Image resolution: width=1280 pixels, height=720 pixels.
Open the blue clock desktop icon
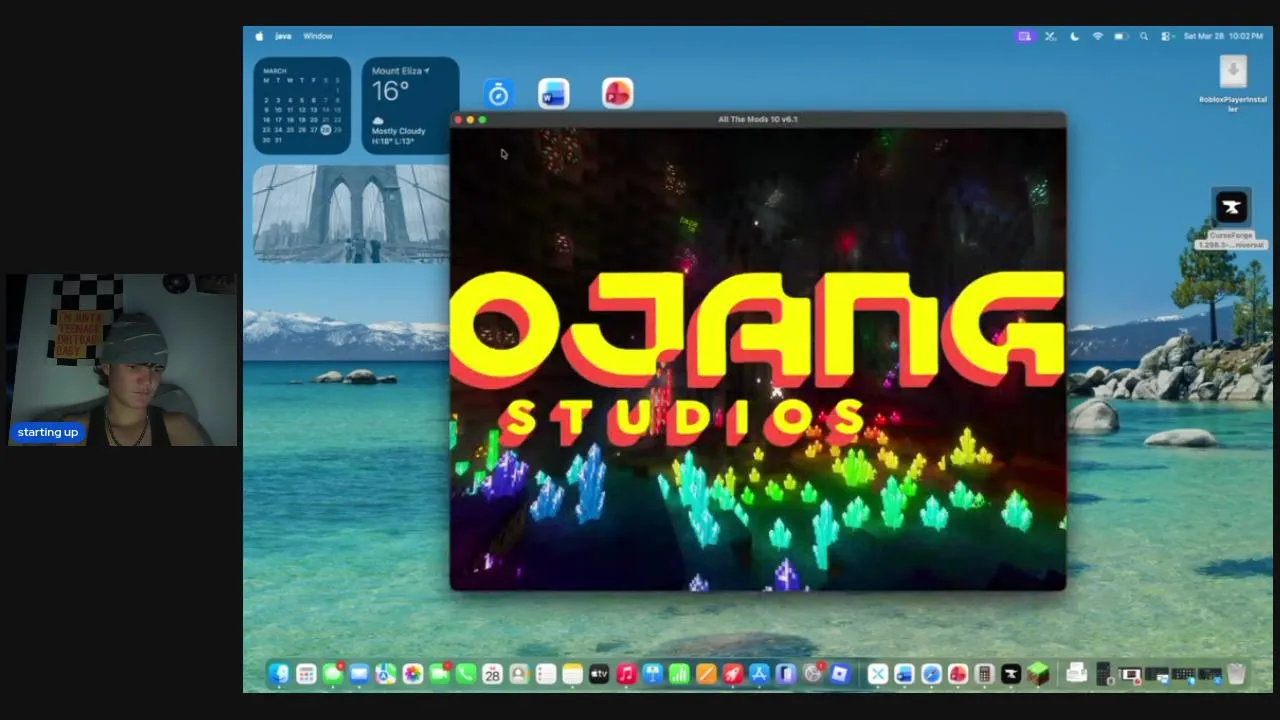498,94
